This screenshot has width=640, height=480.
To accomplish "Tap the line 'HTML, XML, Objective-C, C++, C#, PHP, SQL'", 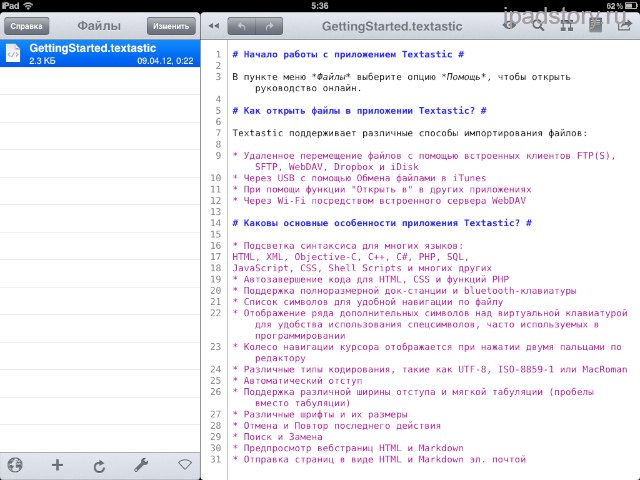I will [350, 257].
